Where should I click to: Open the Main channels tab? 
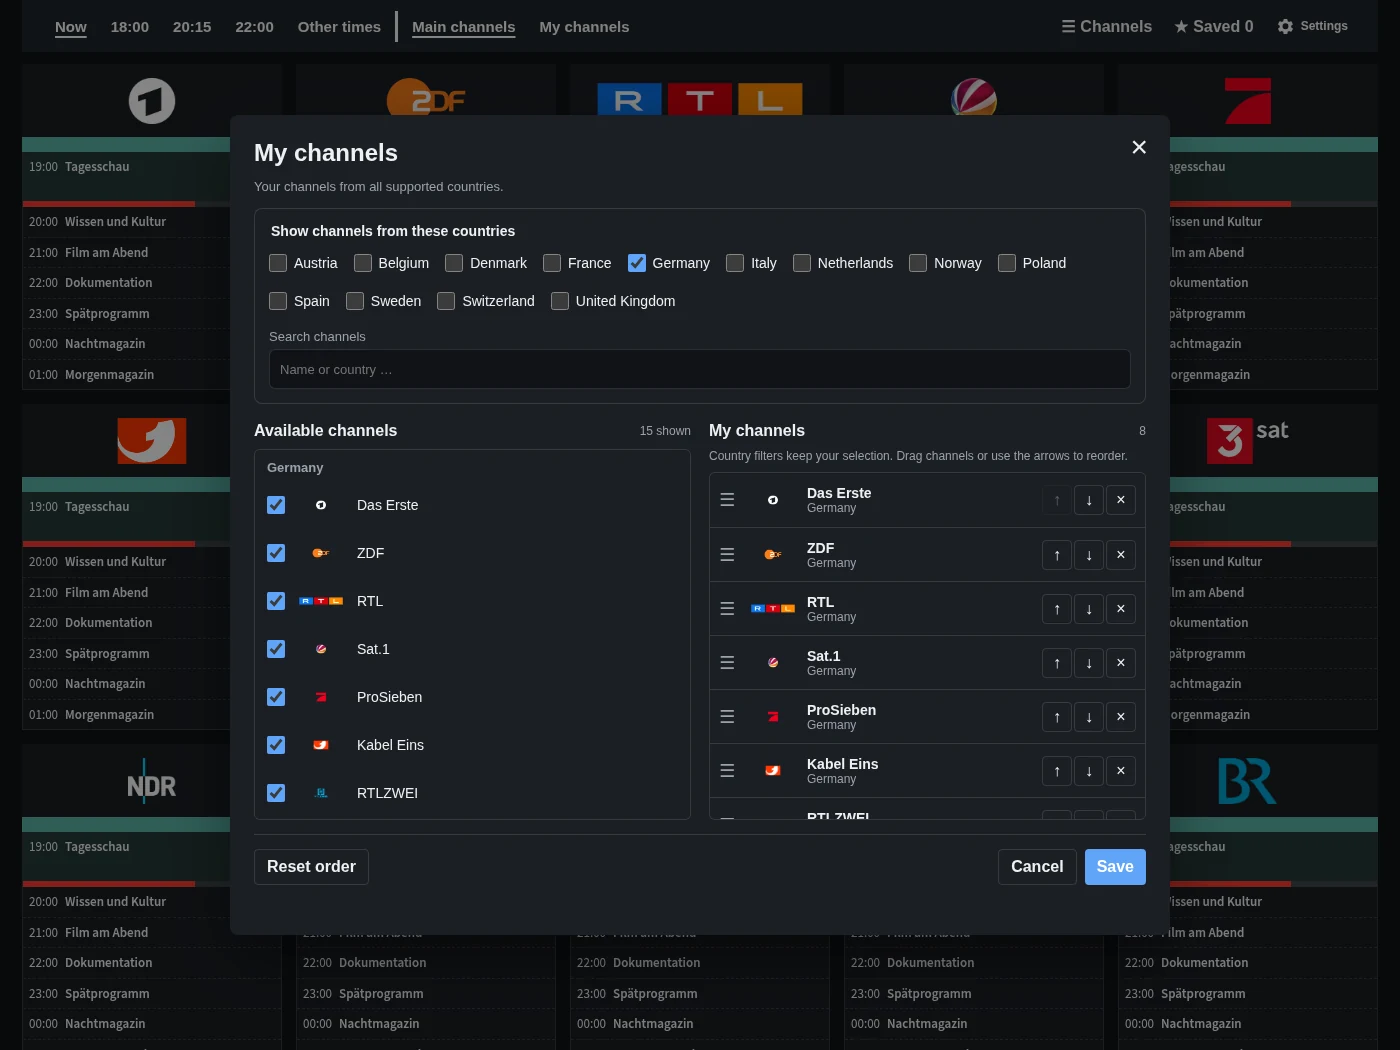(464, 27)
